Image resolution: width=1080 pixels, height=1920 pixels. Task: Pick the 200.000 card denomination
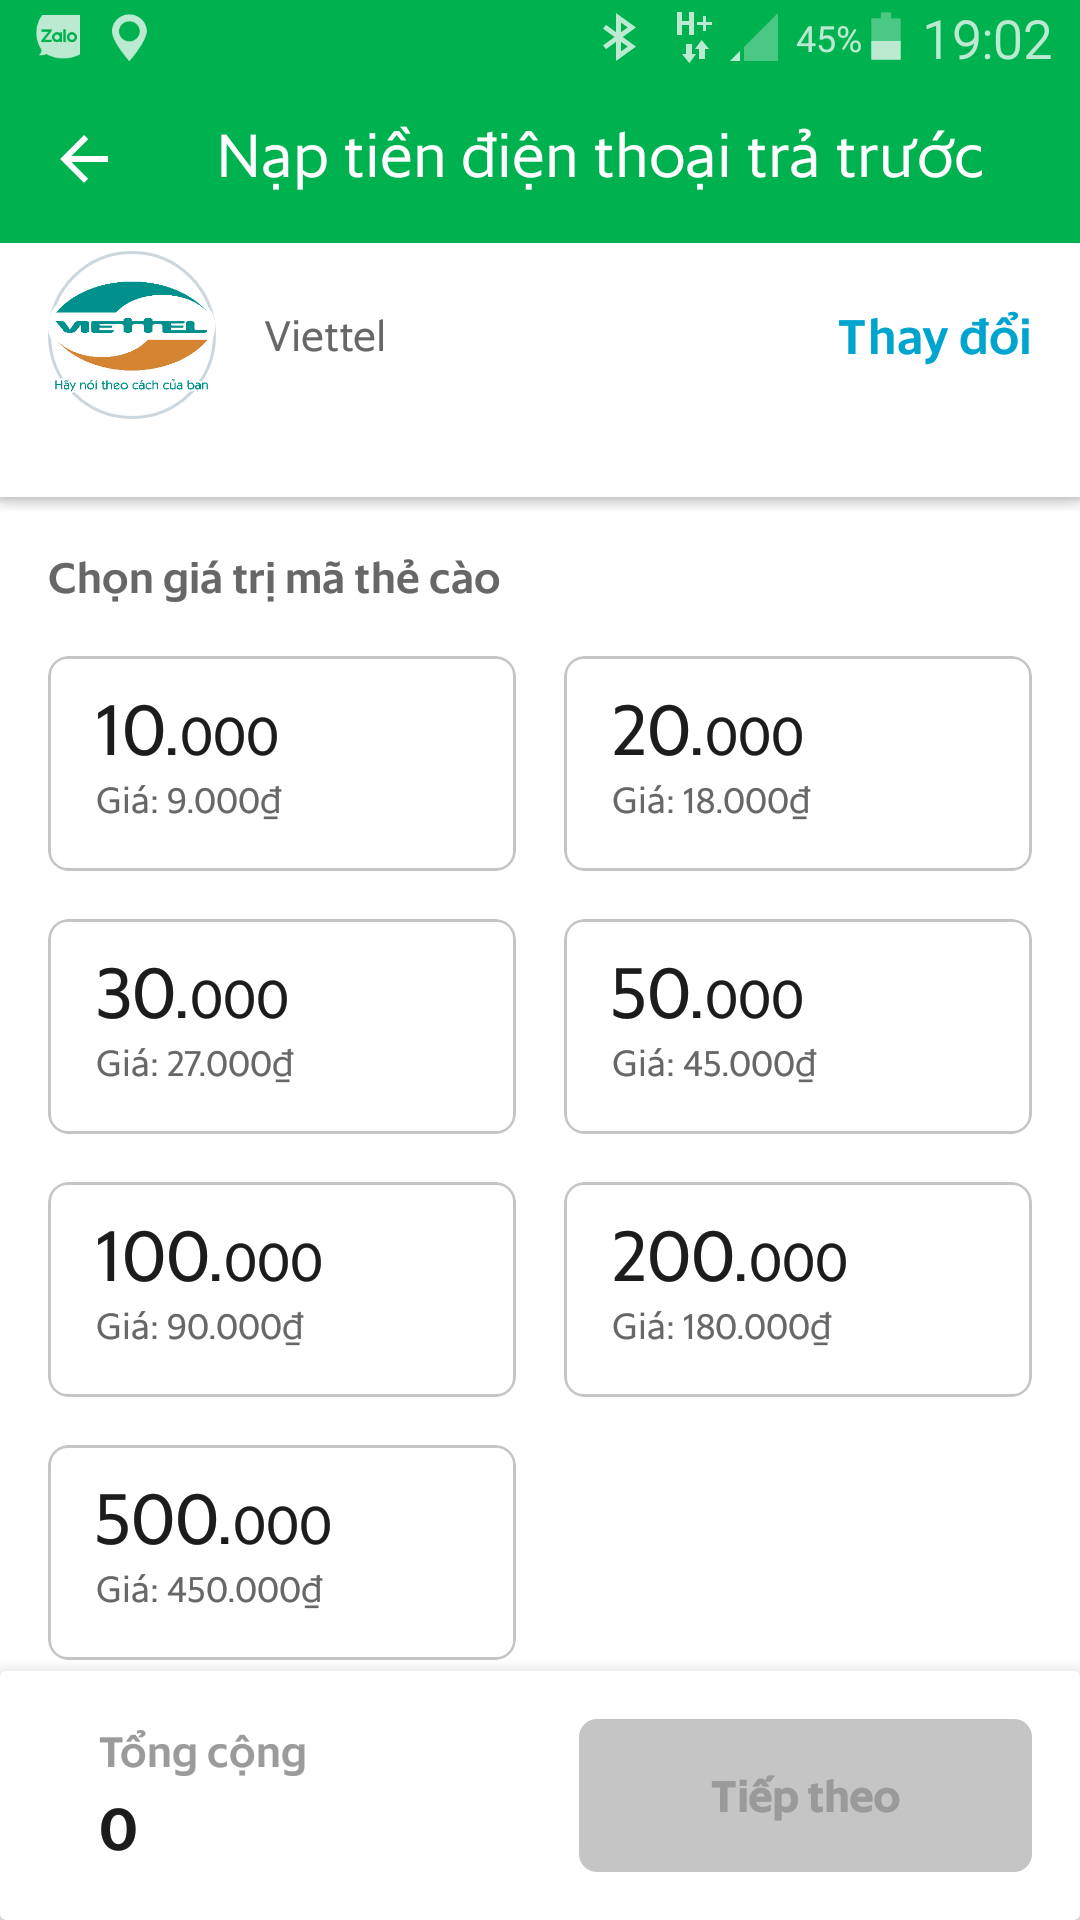pos(797,1289)
